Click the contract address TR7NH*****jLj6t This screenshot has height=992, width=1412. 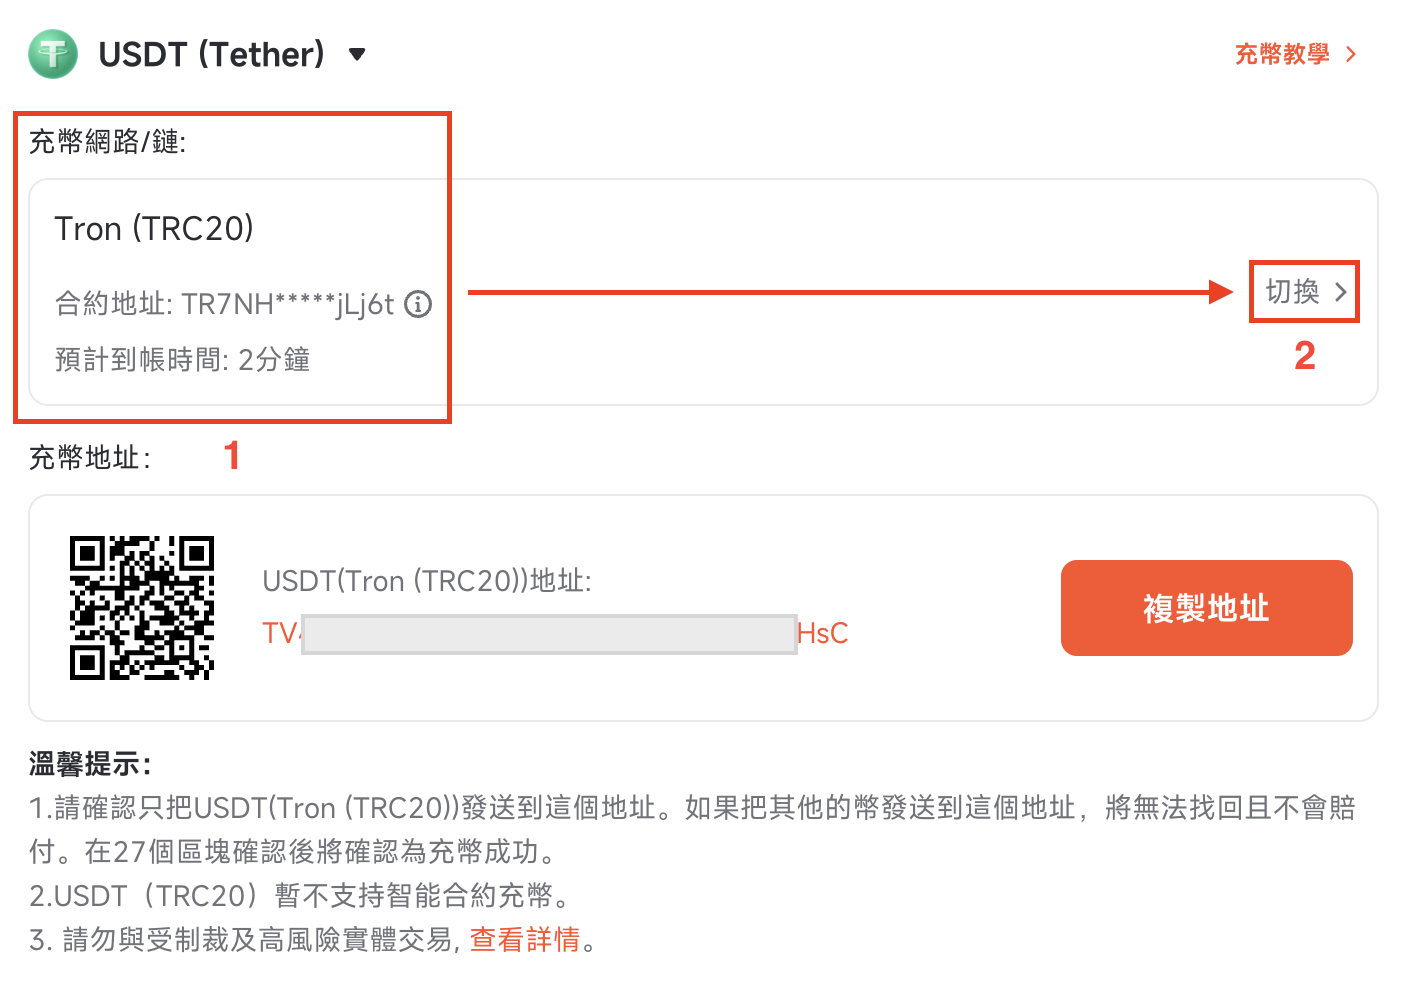click(288, 304)
